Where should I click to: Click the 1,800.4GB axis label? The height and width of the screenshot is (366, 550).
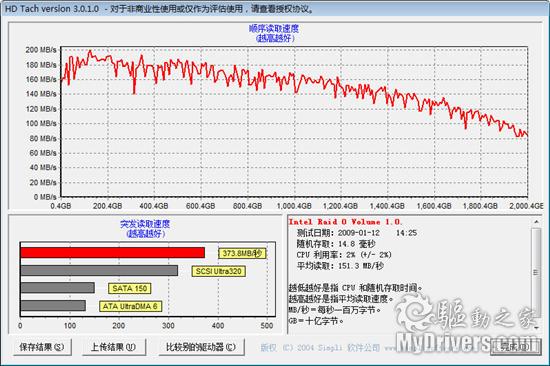480,206
